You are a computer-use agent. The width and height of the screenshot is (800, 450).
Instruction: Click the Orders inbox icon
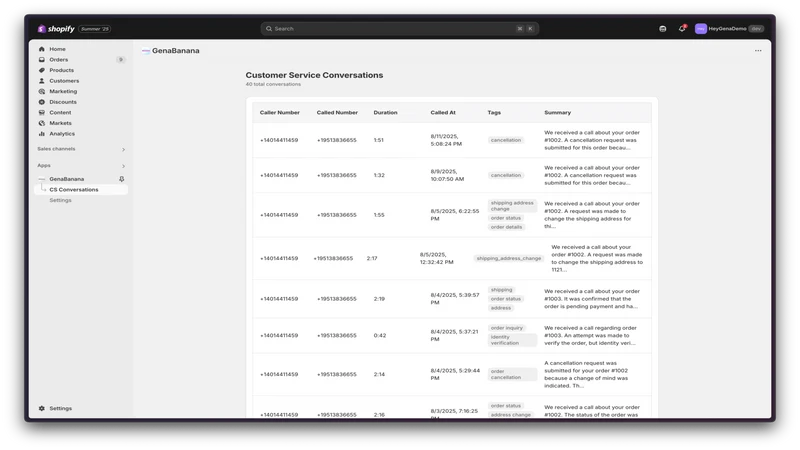[x=42, y=60]
